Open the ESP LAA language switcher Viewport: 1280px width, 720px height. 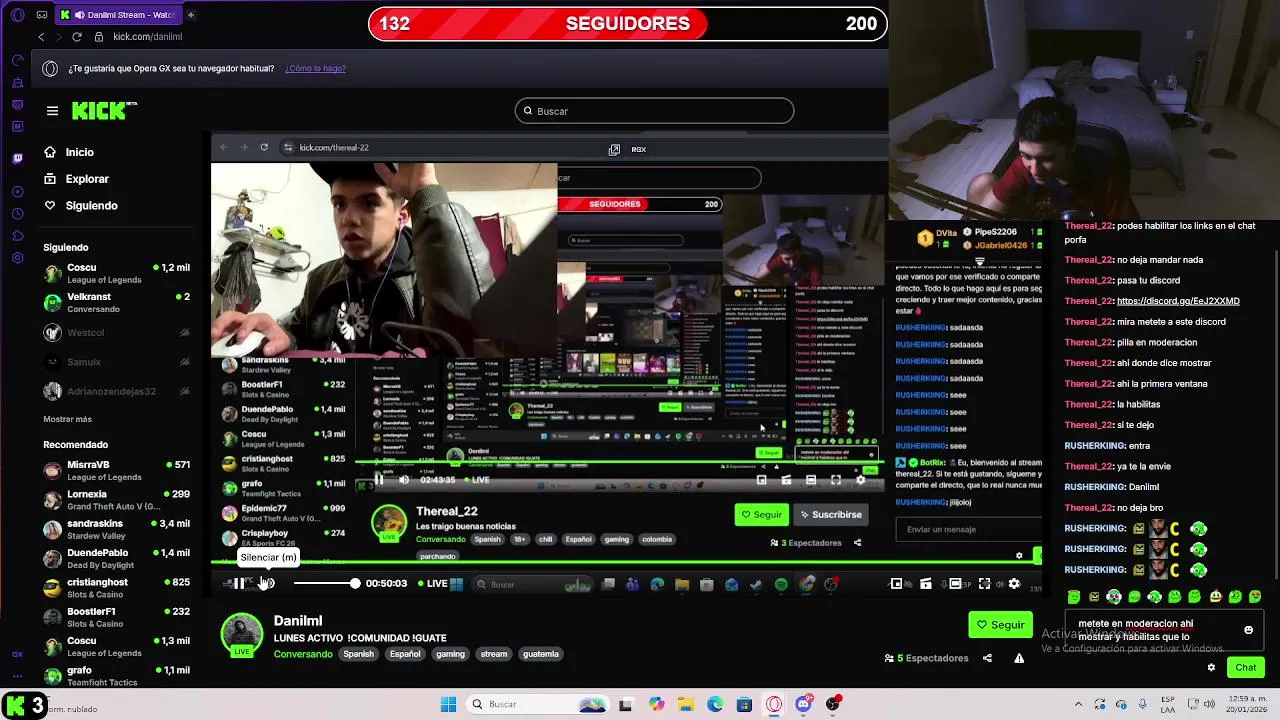click(1168, 704)
